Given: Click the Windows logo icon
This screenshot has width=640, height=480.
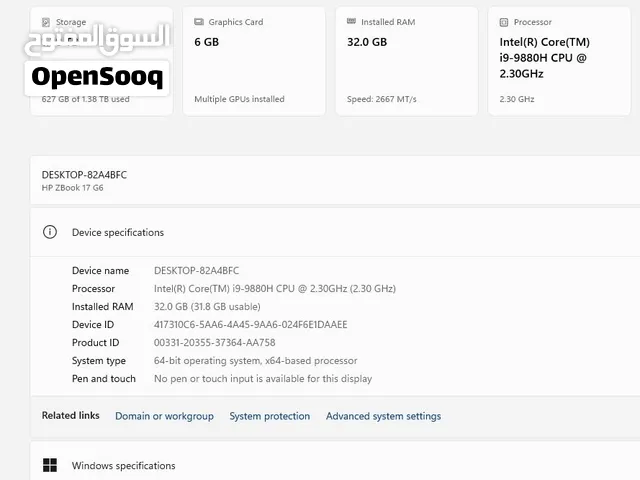Looking at the screenshot, I should coord(50,465).
